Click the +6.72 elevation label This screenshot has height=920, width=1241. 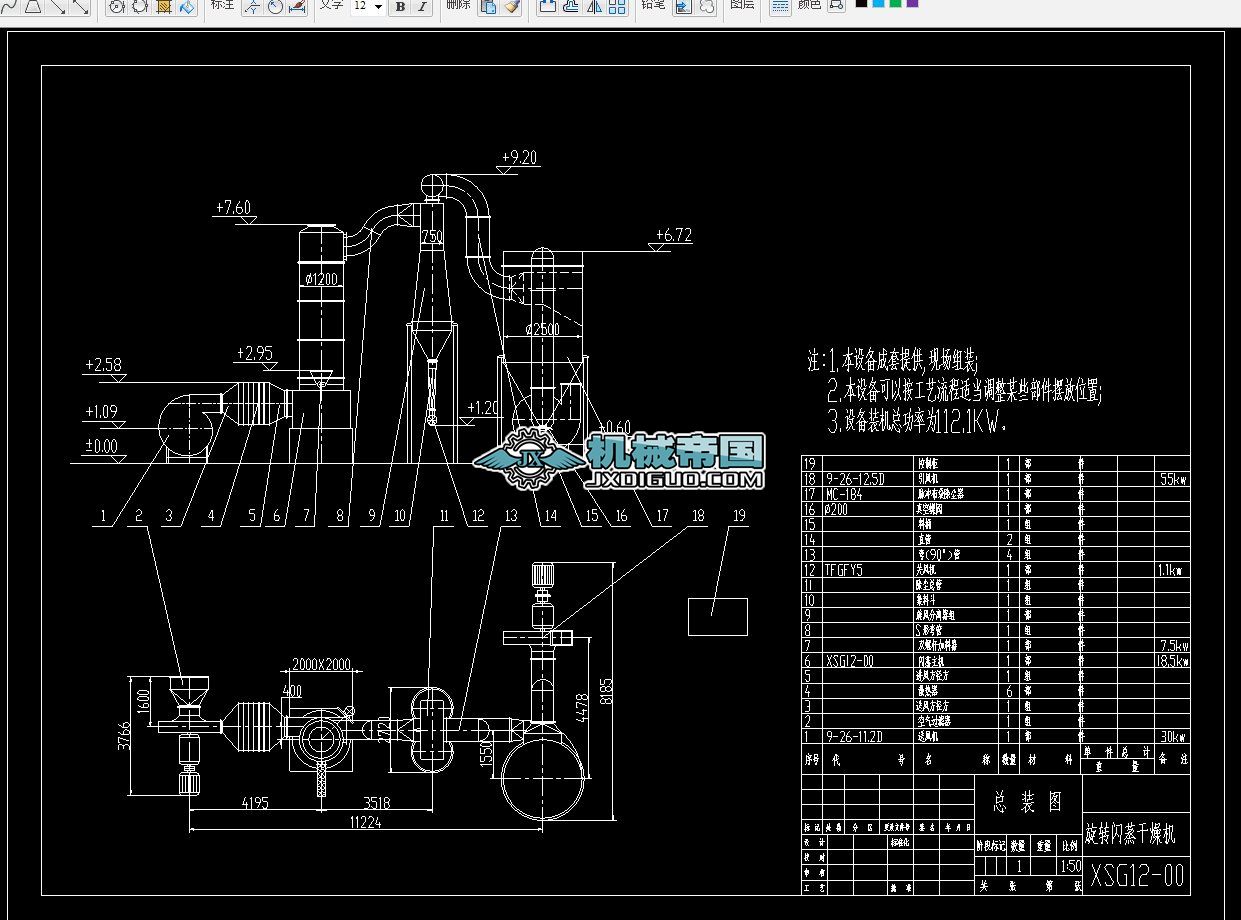tap(673, 236)
